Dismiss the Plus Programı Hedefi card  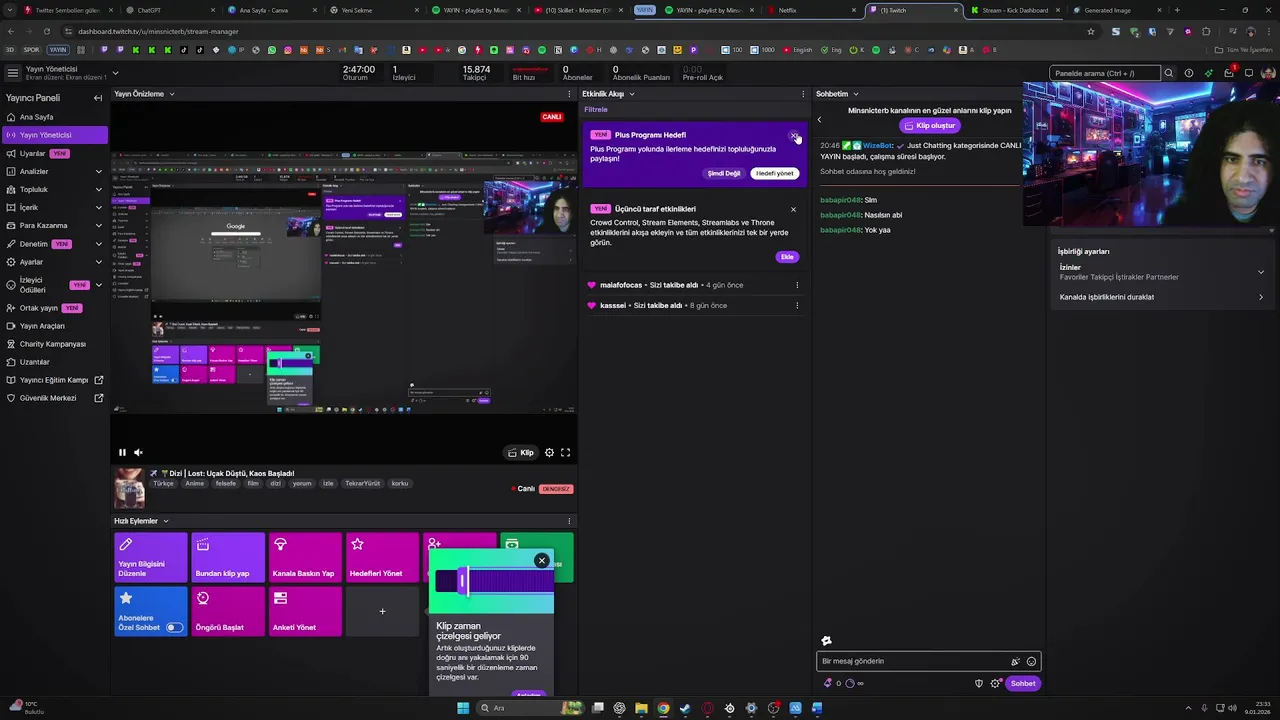pos(794,135)
